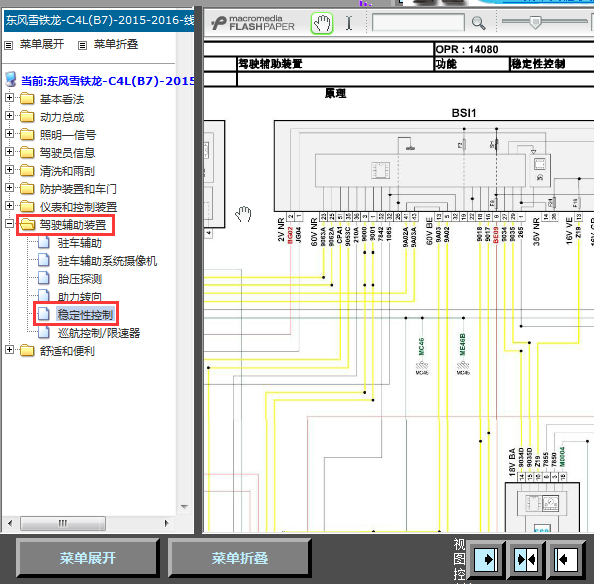The width and height of the screenshot is (594, 584).
Task: Click the BSI1 label in diagram
Action: [x=464, y=113]
